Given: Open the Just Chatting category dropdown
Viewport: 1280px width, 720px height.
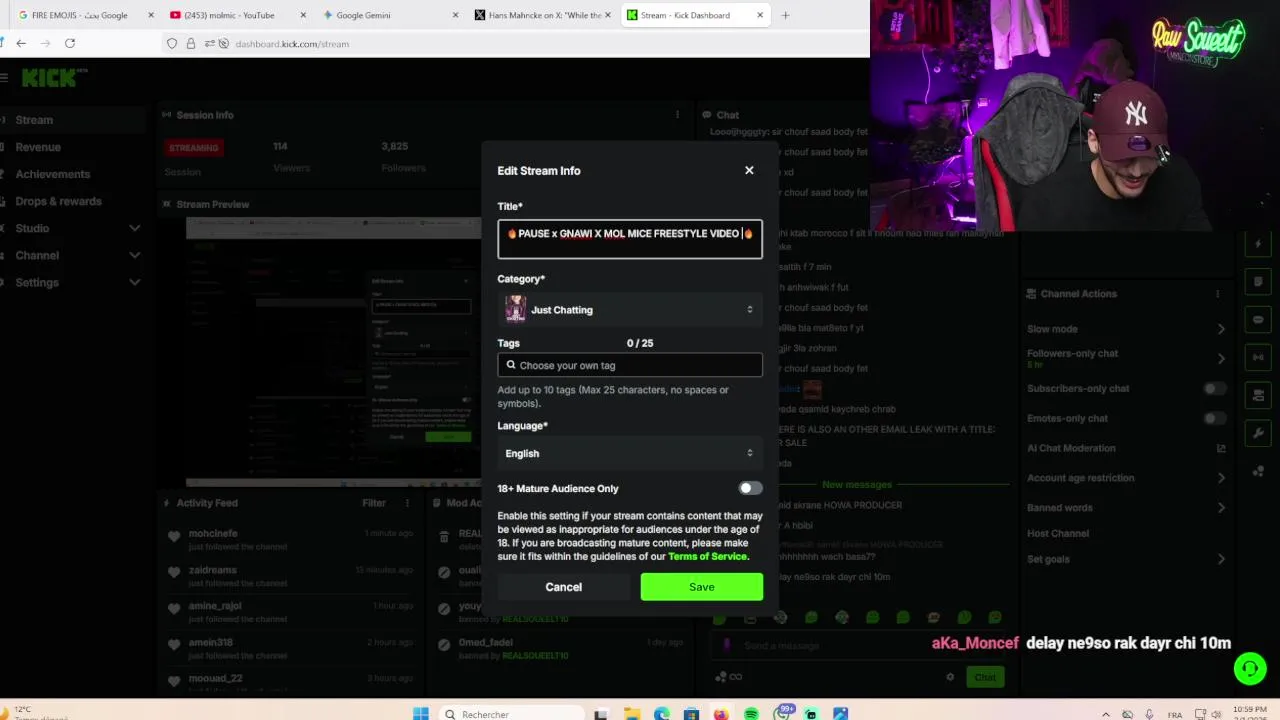Looking at the screenshot, I should [x=630, y=310].
